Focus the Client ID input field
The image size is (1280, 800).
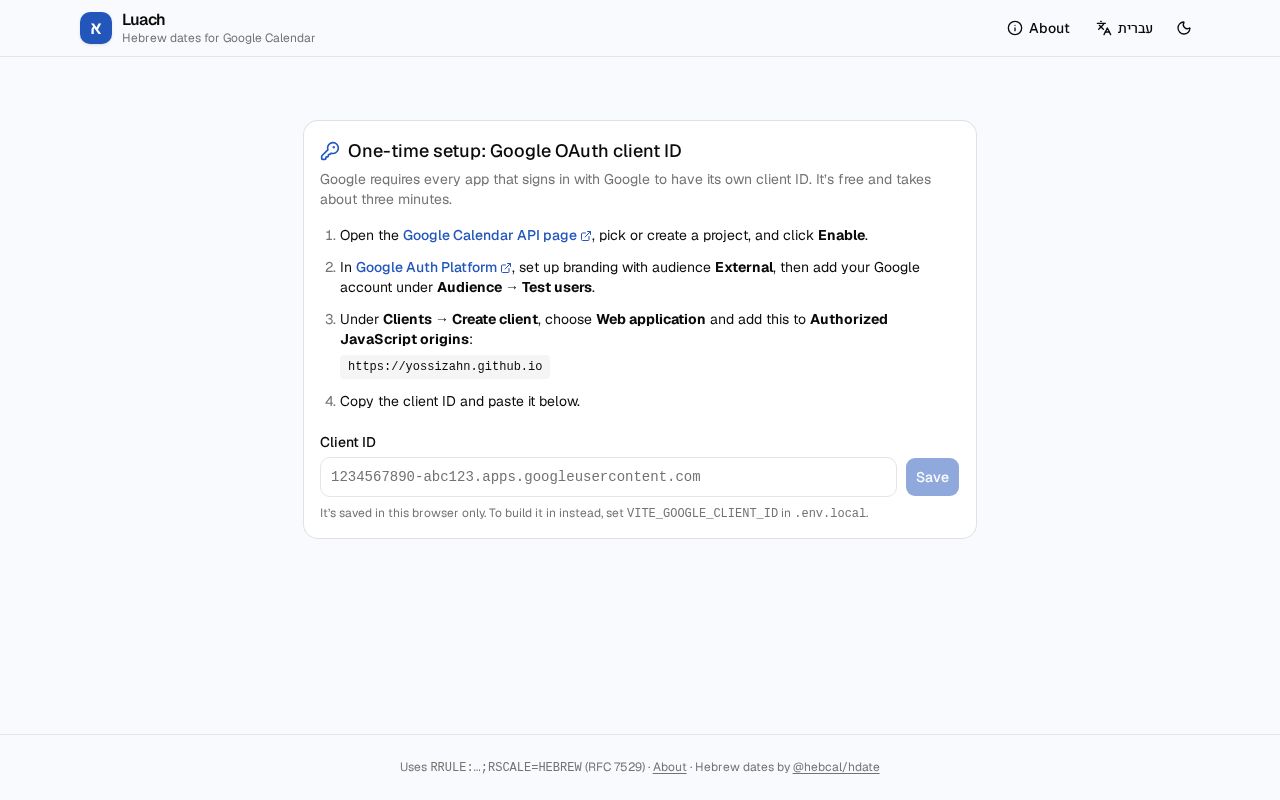608,477
